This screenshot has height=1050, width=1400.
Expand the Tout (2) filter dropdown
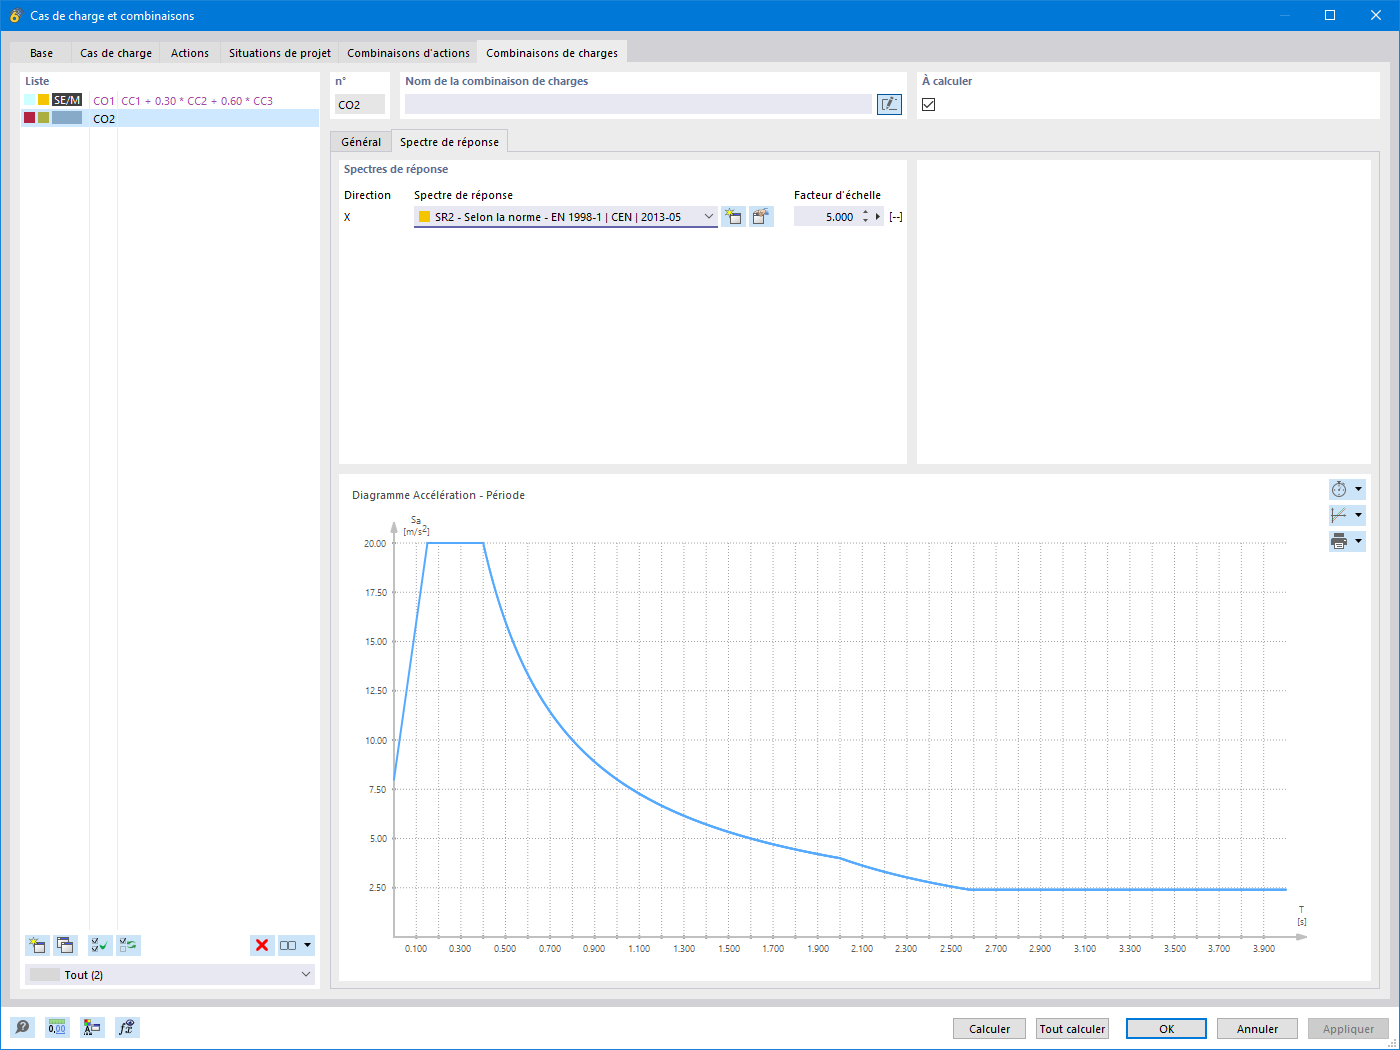(170, 975)
